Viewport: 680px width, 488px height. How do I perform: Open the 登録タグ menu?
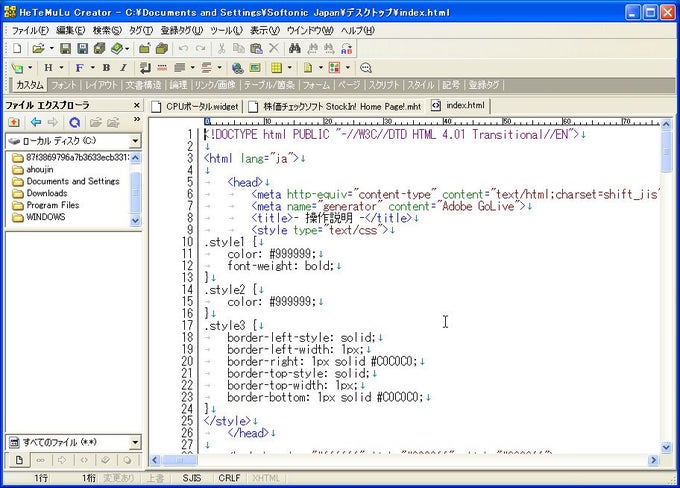(182, 30)
